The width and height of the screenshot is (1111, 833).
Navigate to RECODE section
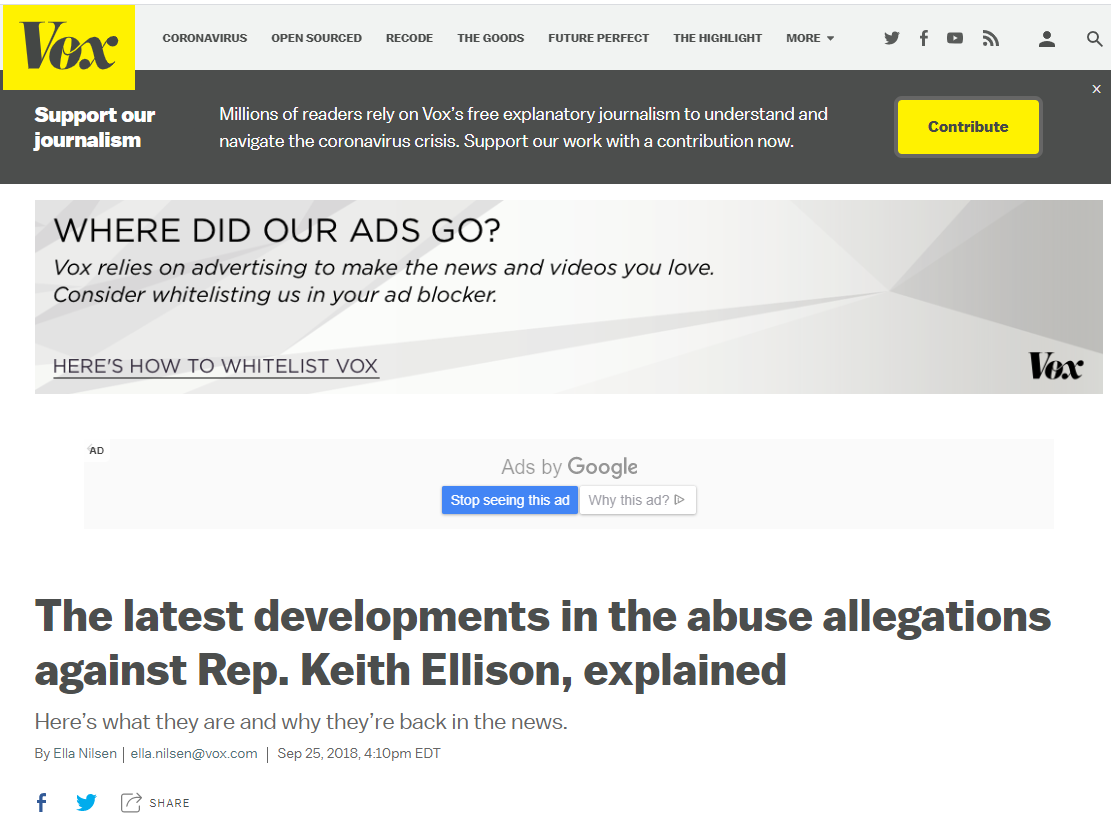pos(409,38)
